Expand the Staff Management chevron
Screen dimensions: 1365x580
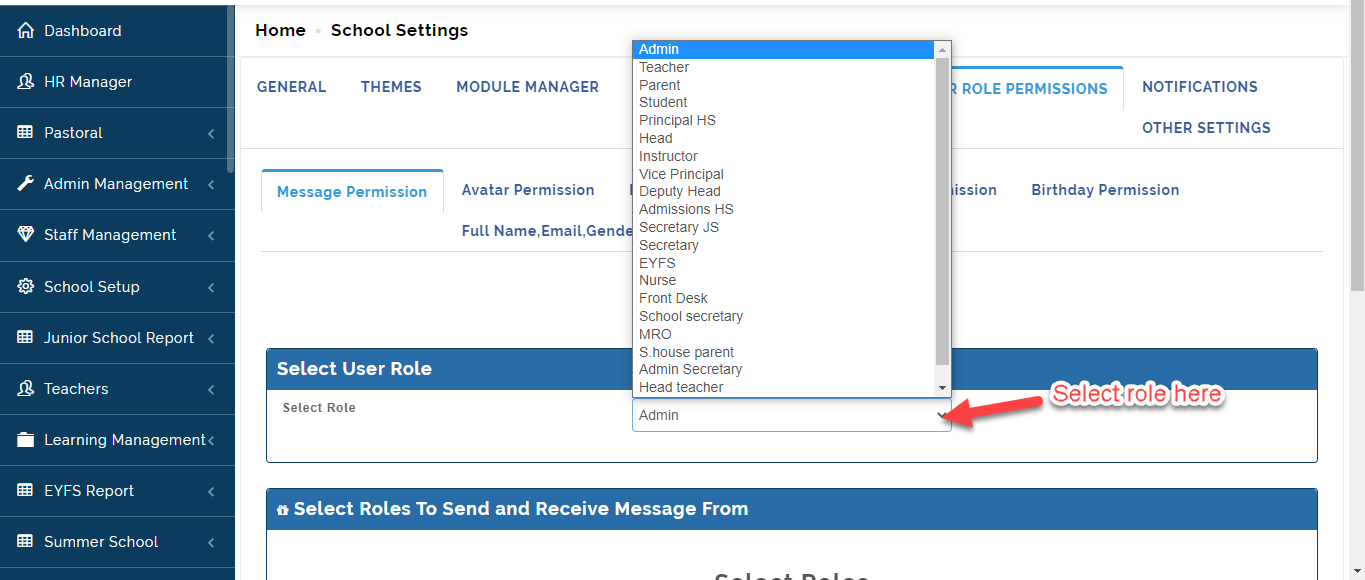point(211,236)
